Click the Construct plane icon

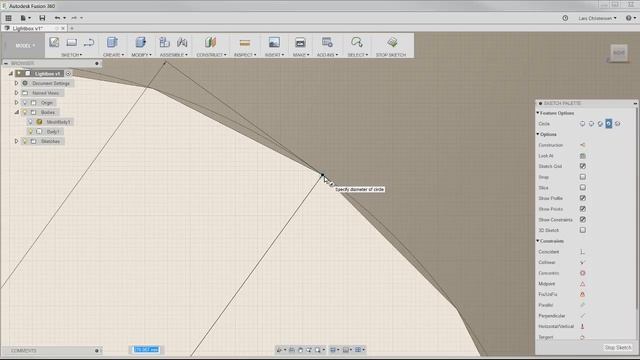coord(211,42)
